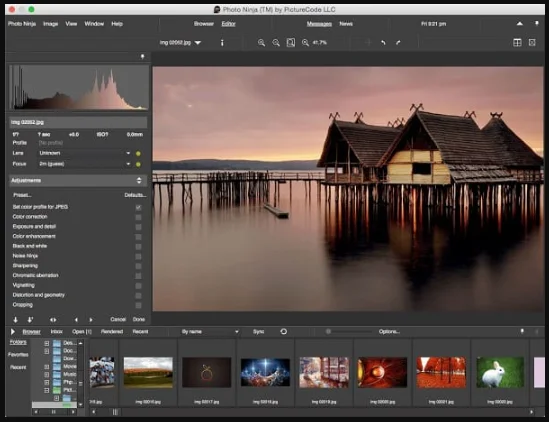This screenshot has width=549, height=422.
Task: Select the dark apple logo thumbnail
Action: click(207, 372)
